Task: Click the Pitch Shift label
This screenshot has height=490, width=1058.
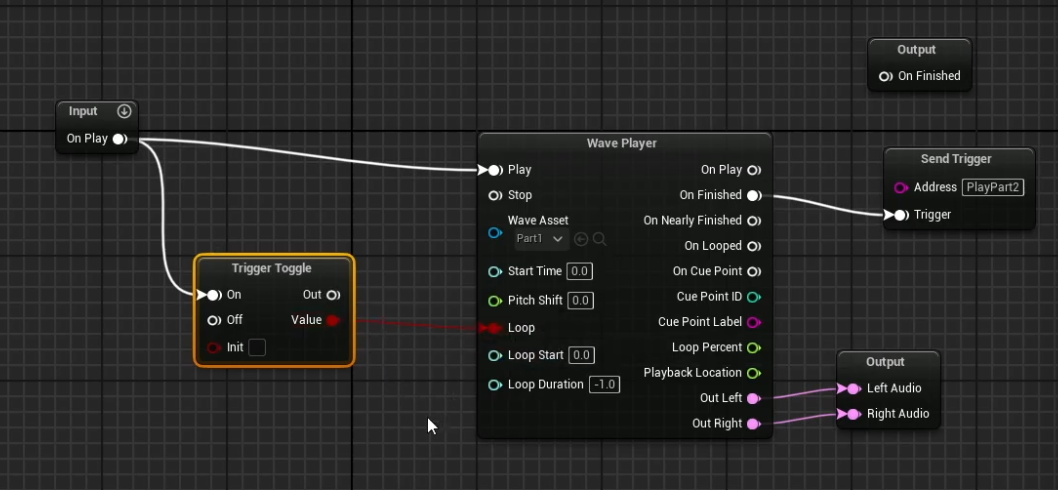Action: coord(535,300)
